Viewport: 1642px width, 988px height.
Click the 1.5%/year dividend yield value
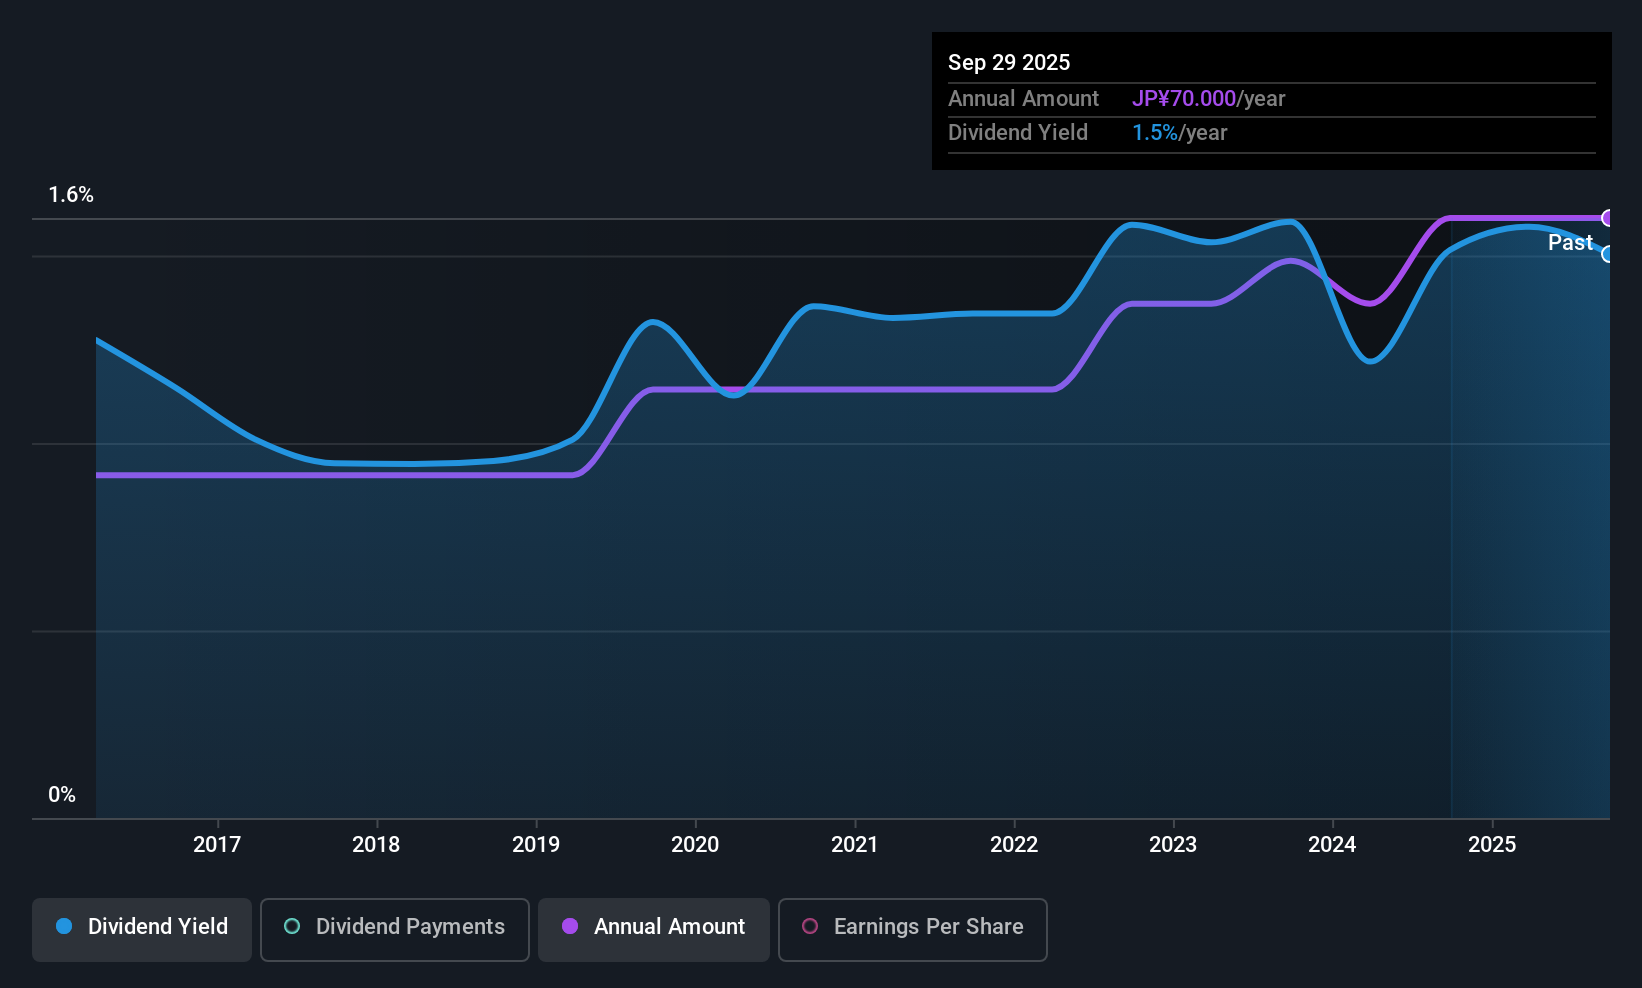[x=1179, y=133]
